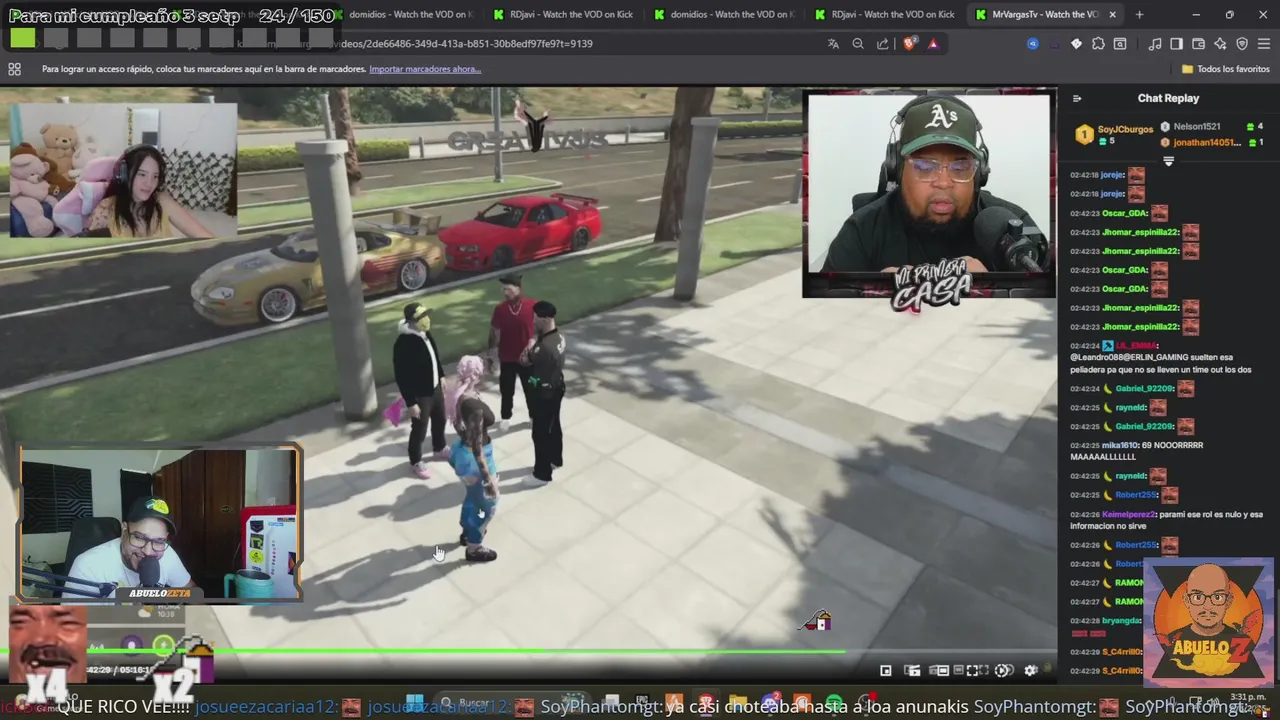This screenshot has width=1280, height=720.
Task: Open Brave Rewards triangle icon
Action: coord(933,44)
